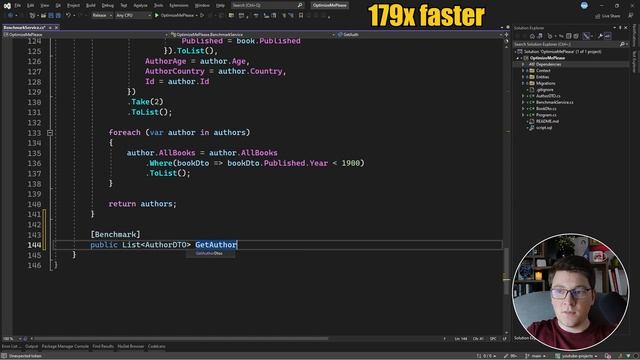Screen dimensions: 640x360
Task: Open the File menu
Action: tap(18, 6)
